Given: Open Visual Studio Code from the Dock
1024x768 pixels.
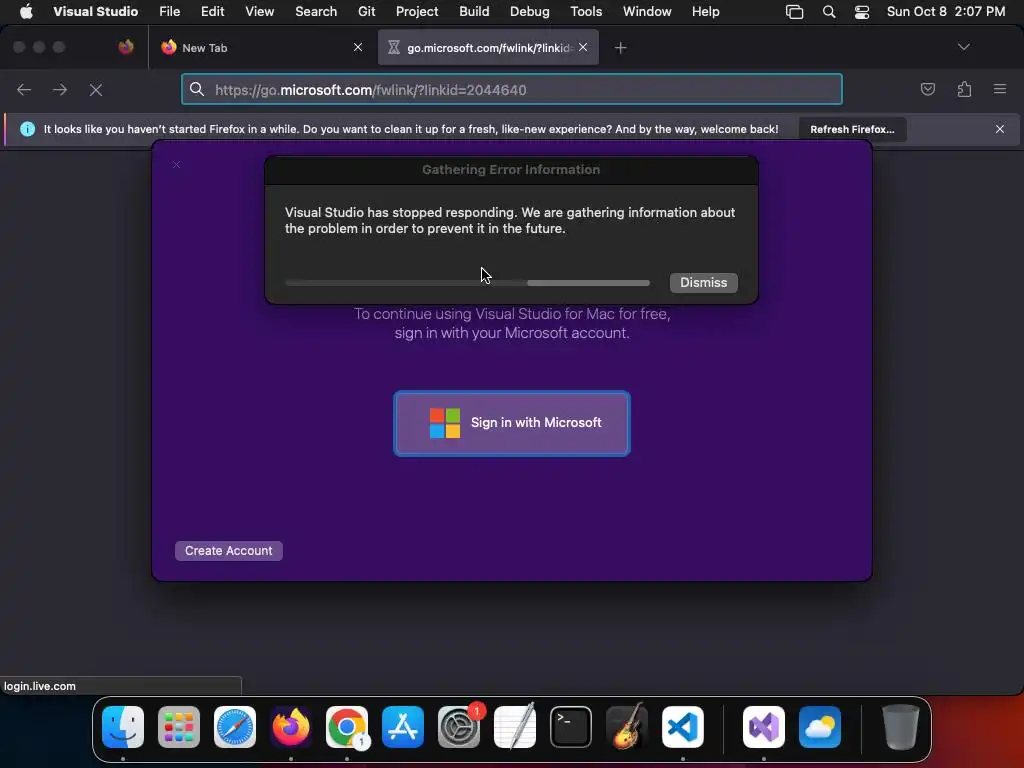Looking at the screenshot, I should click(x=682, y=727).
